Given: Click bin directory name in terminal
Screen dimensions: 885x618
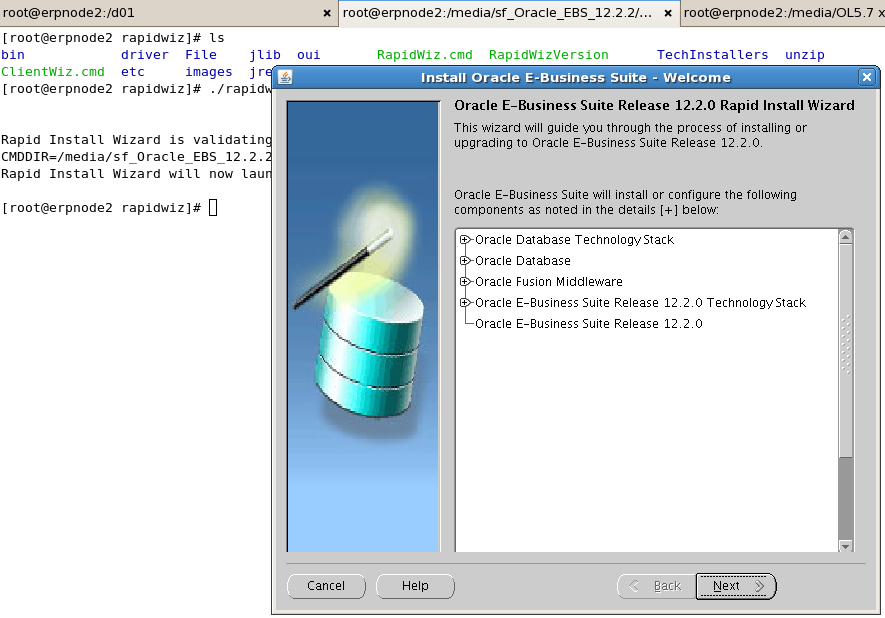Looking at the screenshot, I should 13,55.
